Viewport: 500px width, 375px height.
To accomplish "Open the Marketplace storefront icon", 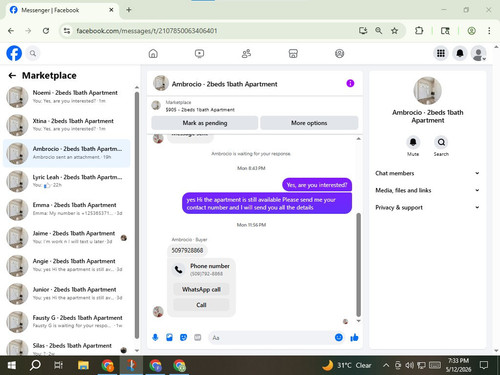I will pos(293,54).
